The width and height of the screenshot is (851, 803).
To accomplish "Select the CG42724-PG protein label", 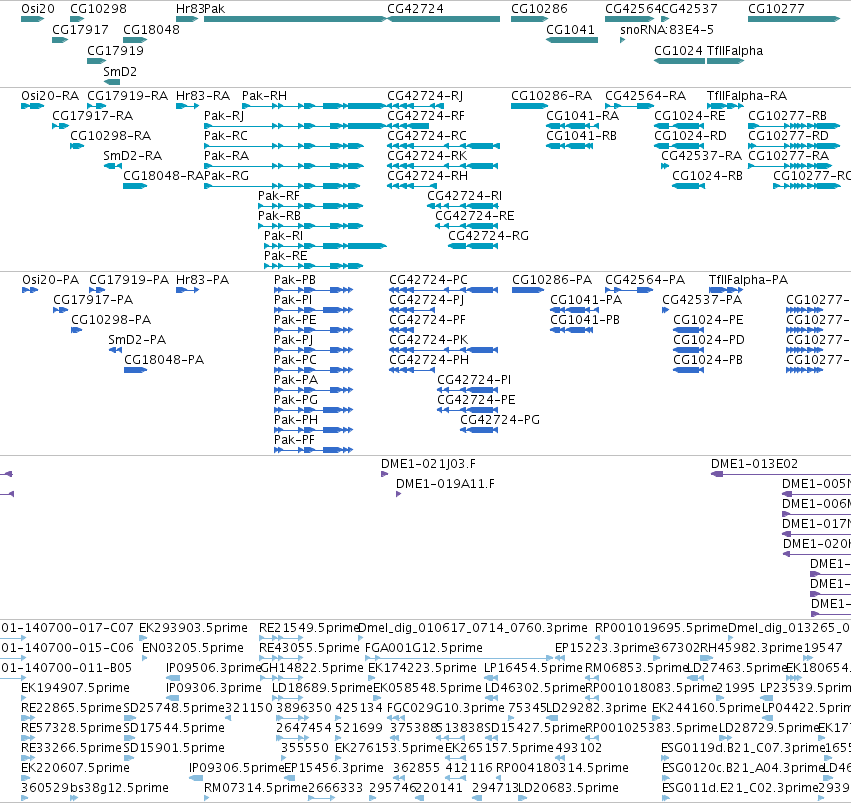I will (500, 420).
